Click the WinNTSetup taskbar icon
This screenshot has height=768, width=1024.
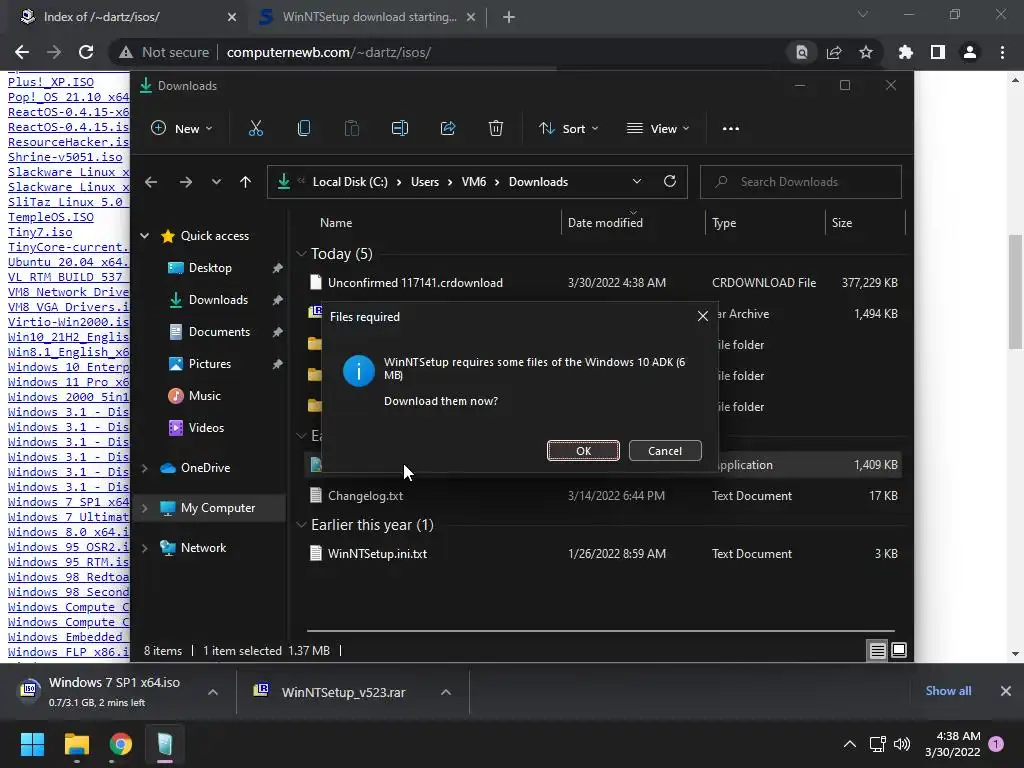click(x=165, y=744)
